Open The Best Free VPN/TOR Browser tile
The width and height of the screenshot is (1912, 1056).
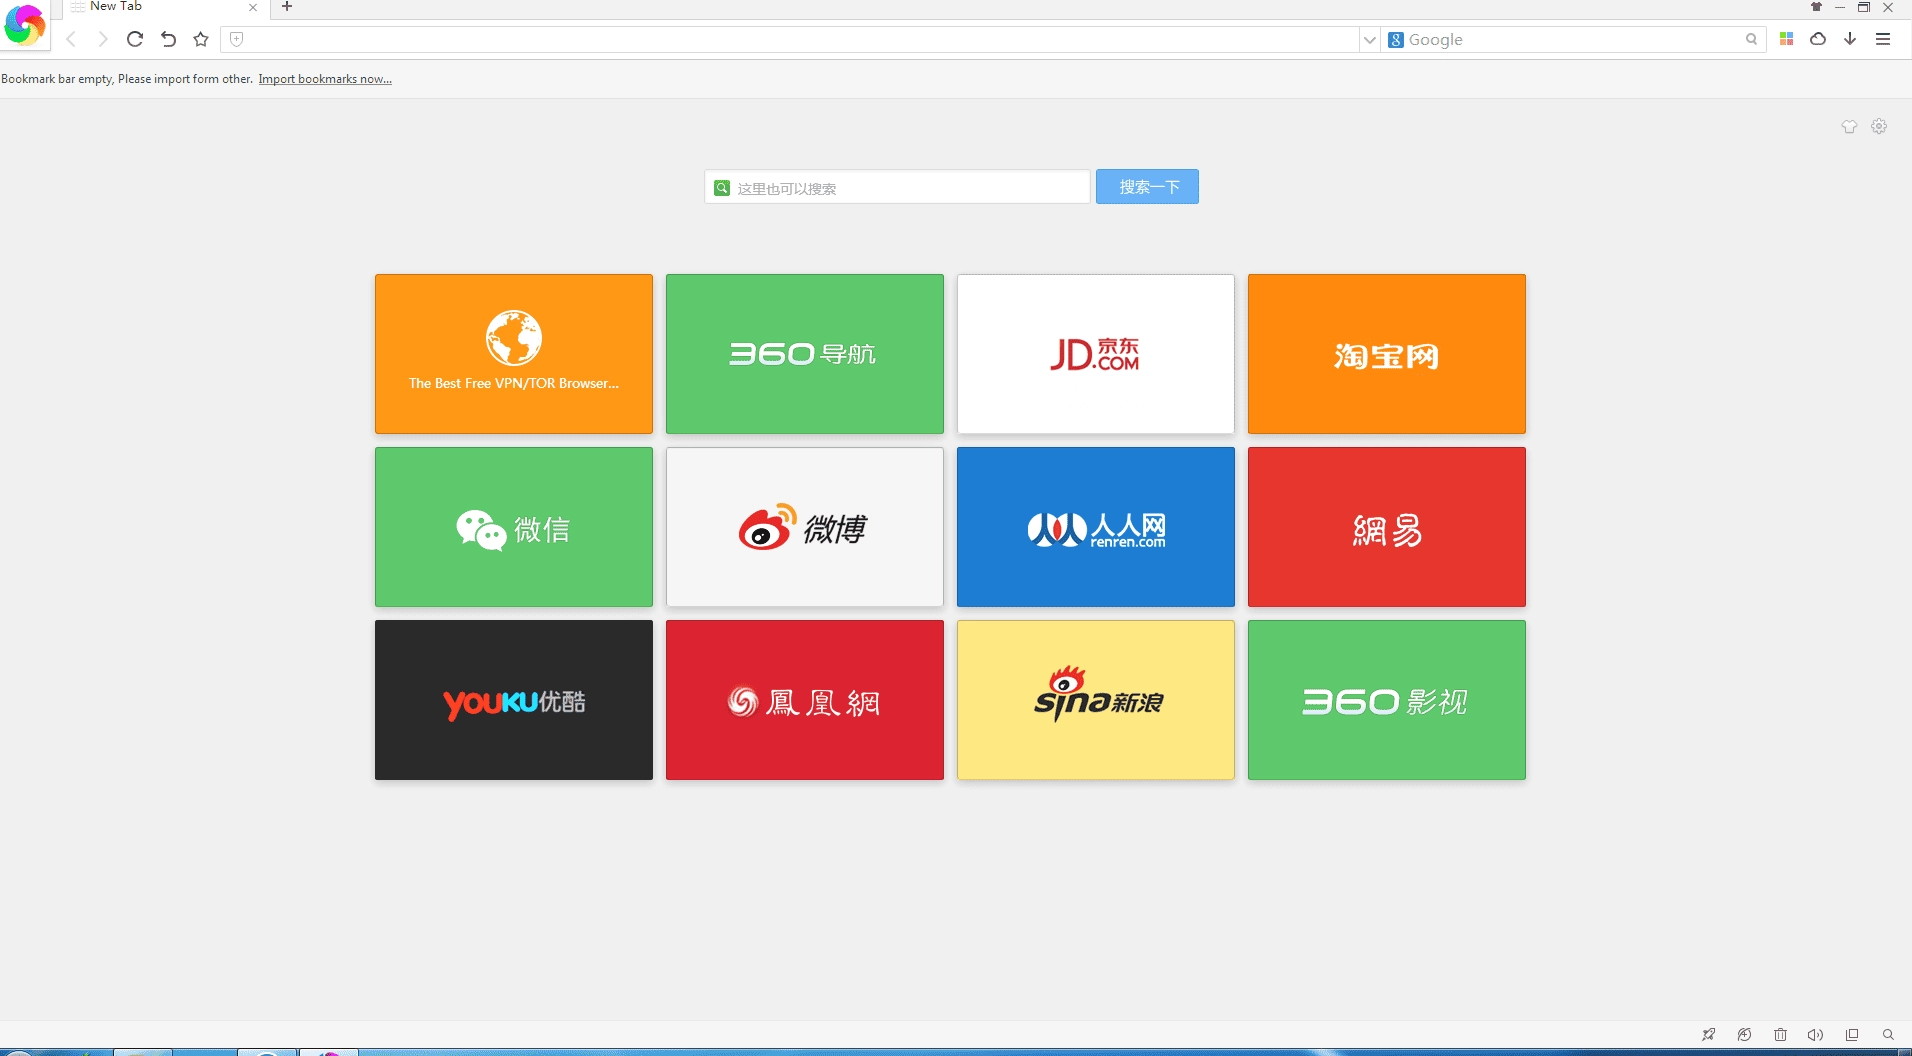[x=514, y=354]
